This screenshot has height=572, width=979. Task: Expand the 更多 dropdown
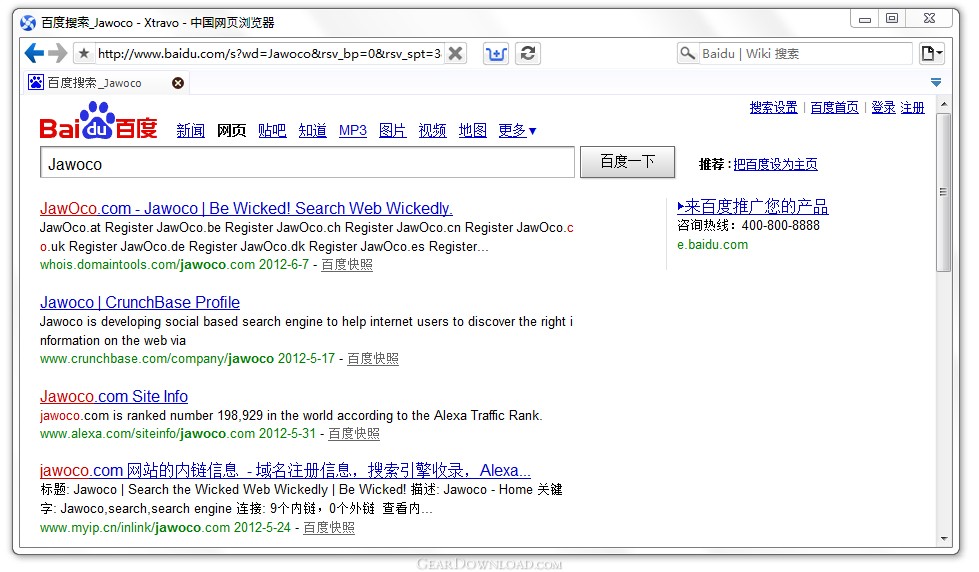pyautogui.click(x=518, y=131)
